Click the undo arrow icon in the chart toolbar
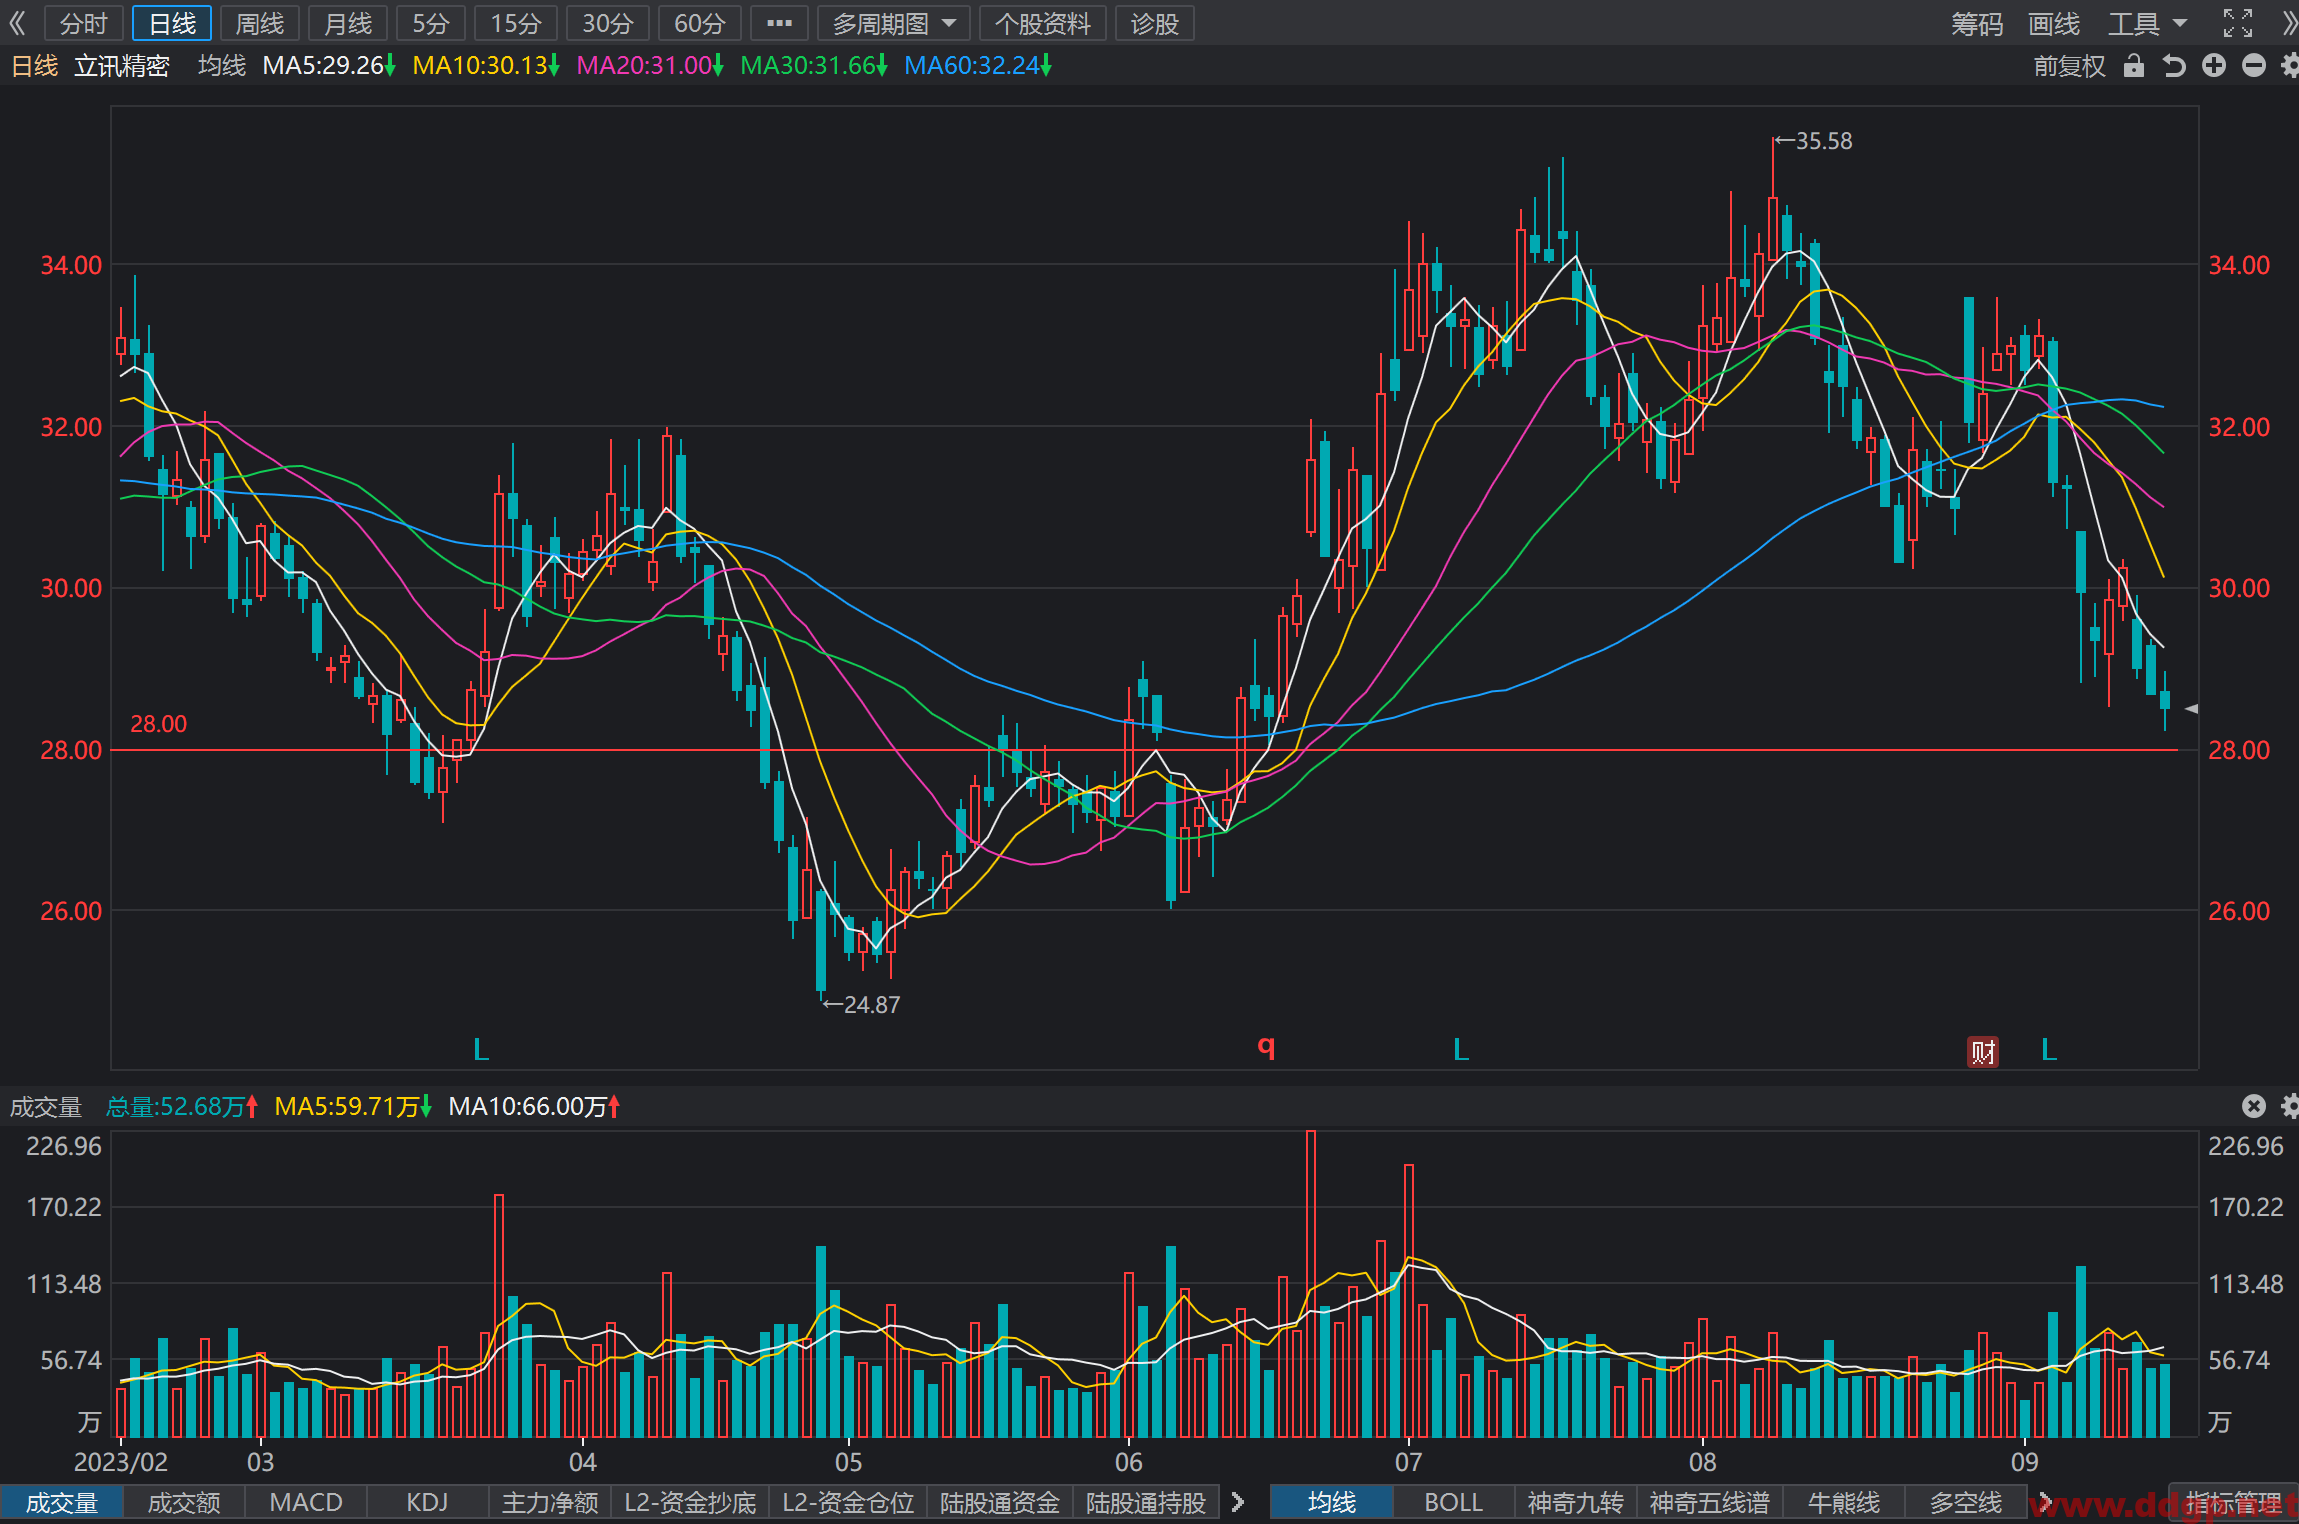This screenshot has height=1524, width=2299. (x=2173, y=66)
